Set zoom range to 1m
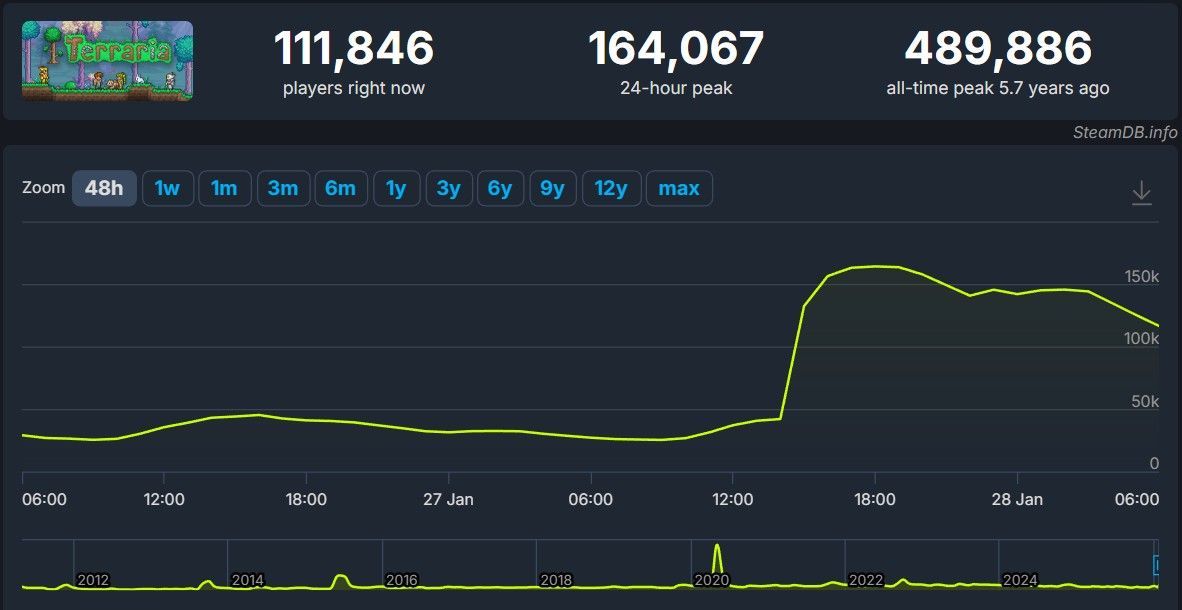The height and width of the screenshot is (610, 1182). 224,188
